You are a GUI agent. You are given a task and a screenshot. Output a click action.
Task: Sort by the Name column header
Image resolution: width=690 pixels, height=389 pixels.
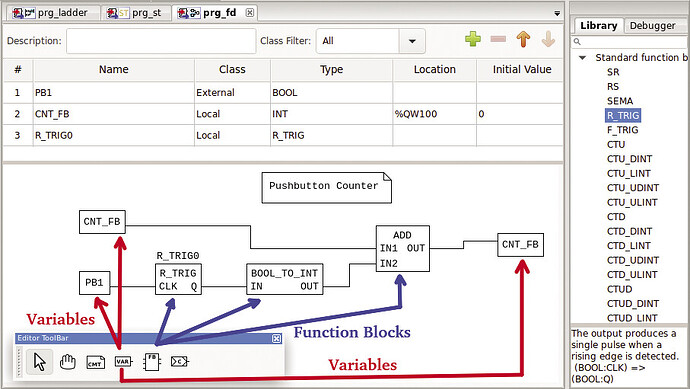[114, 70]
